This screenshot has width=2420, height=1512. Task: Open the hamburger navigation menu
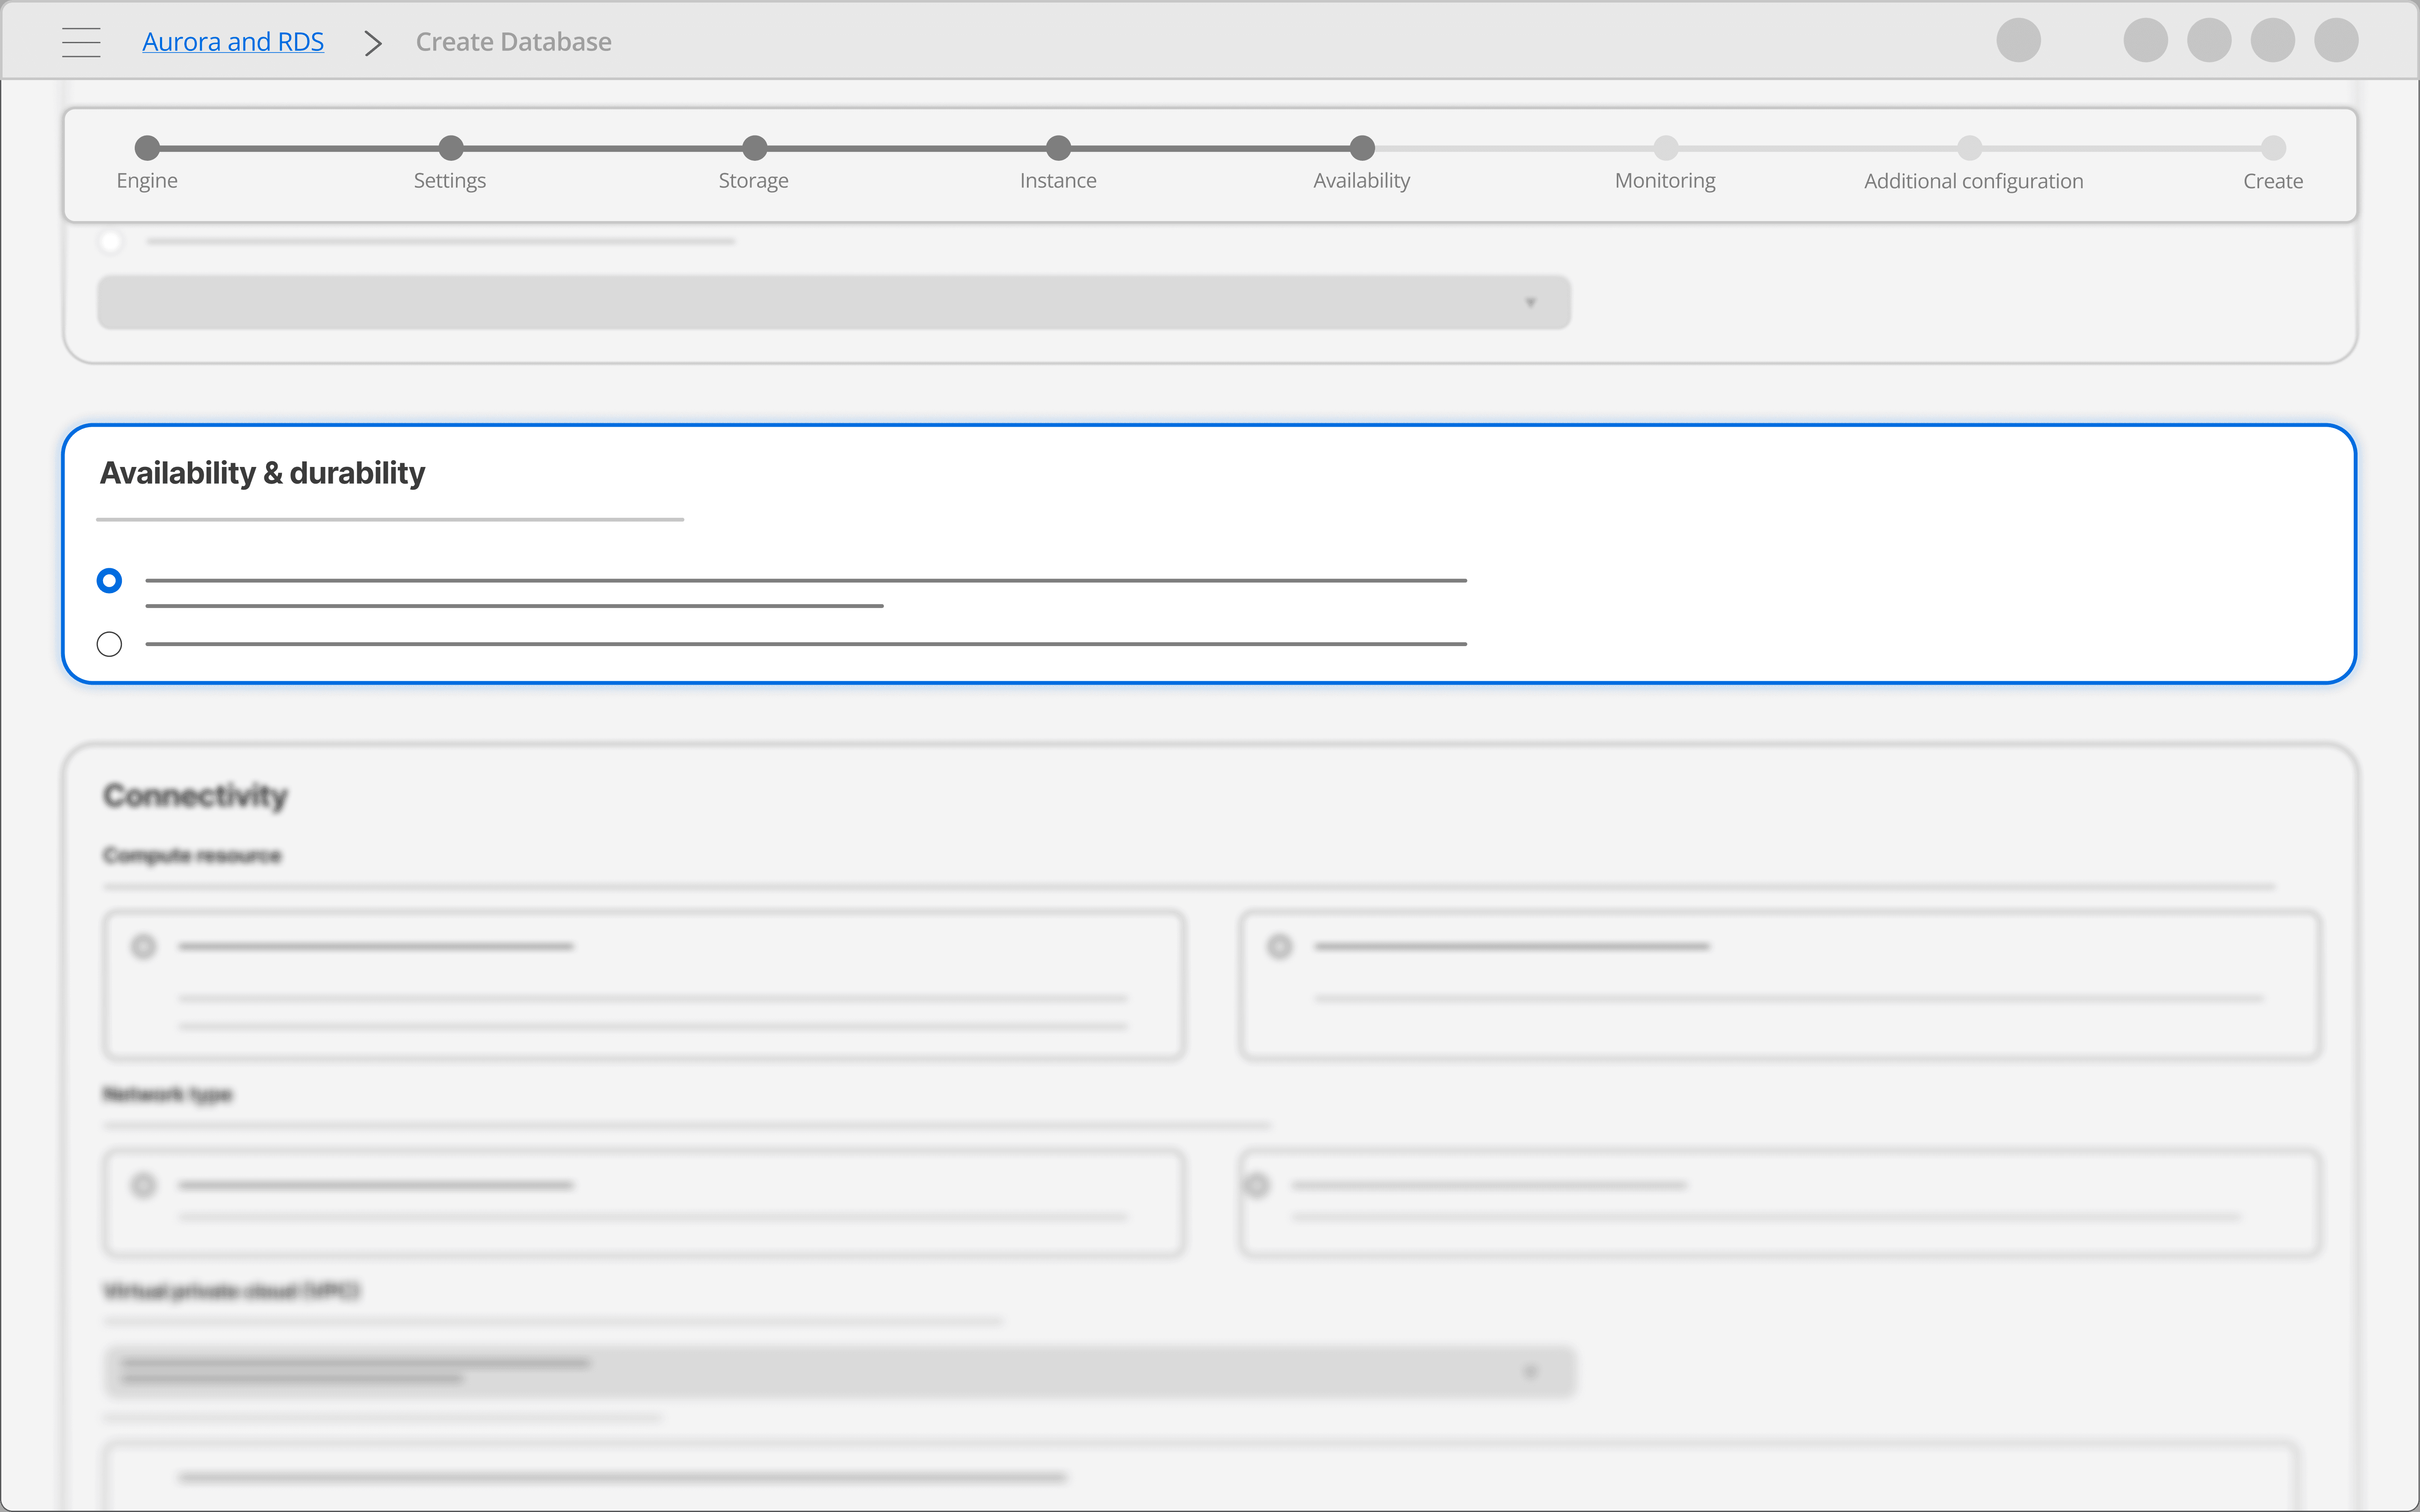click(x=81, y=42)
